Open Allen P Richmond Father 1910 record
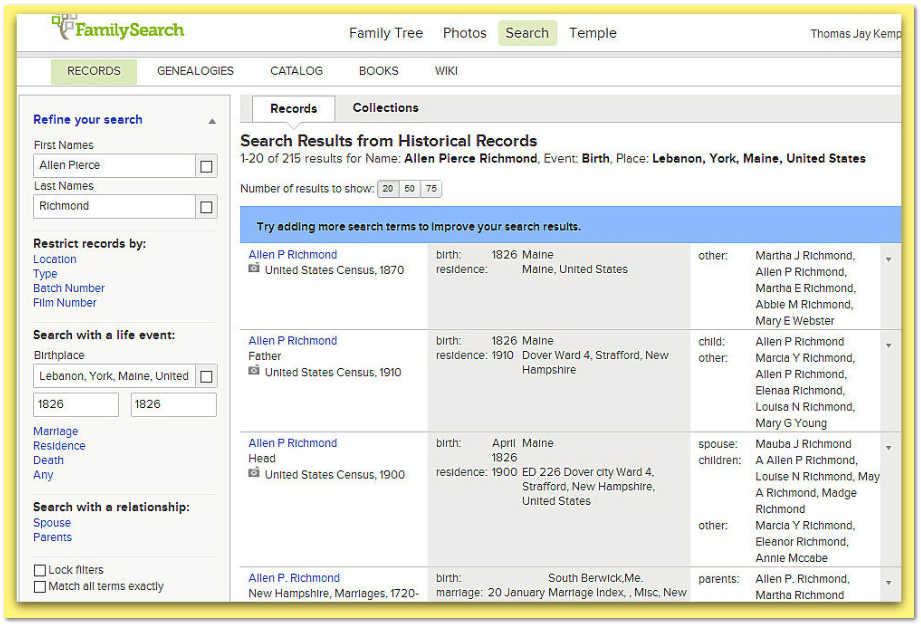 [x=293, y=341]
